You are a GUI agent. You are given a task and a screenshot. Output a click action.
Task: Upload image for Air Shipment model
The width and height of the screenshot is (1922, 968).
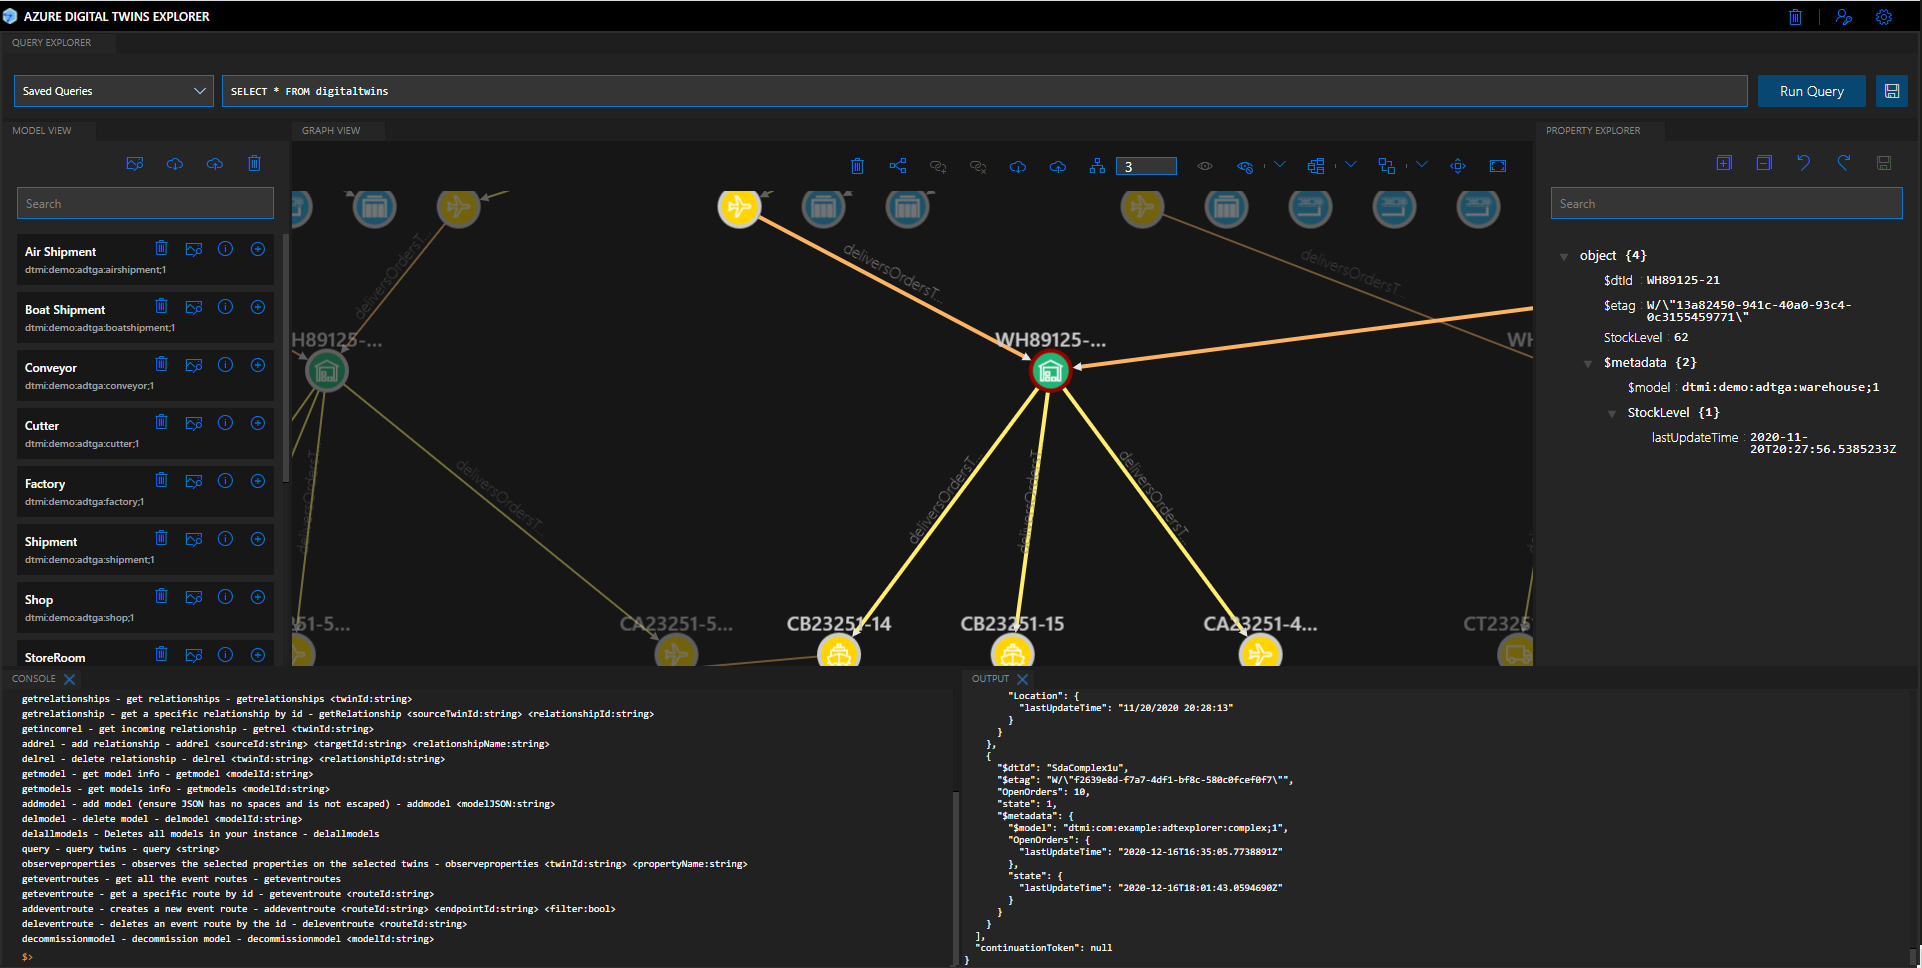click(194, 249)
